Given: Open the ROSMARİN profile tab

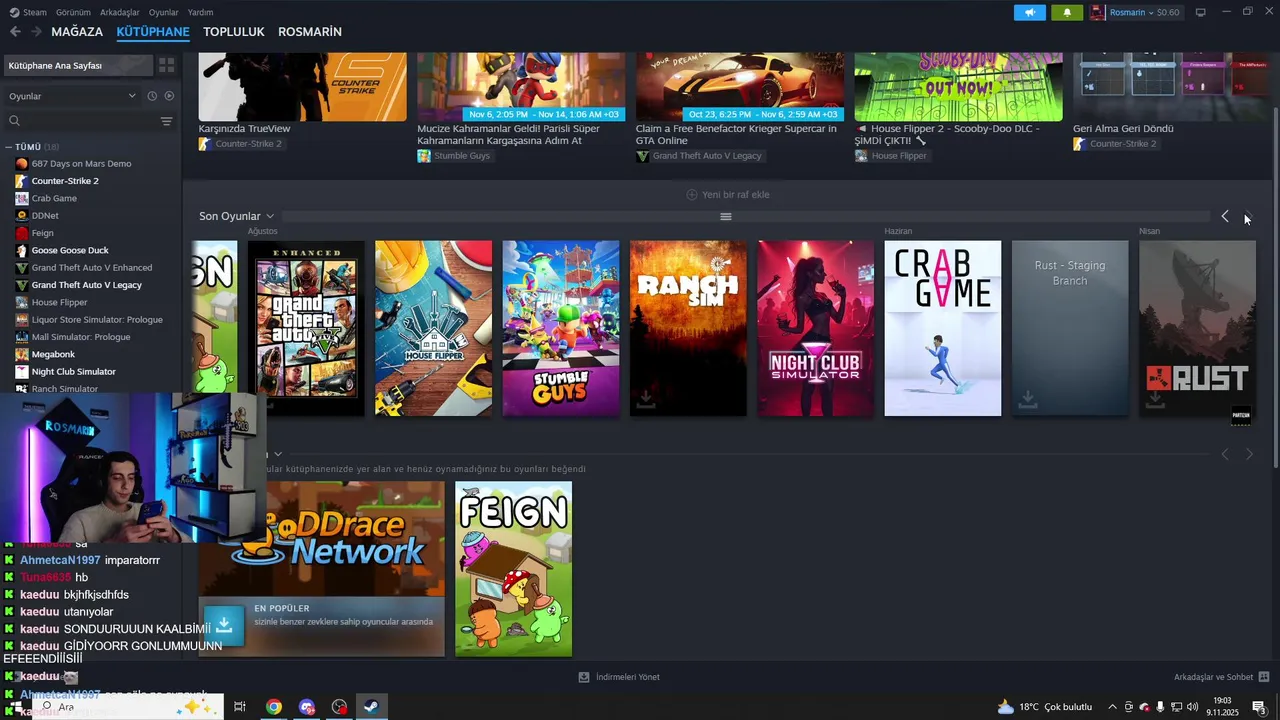Looking at the screenshot, I should (310, 32).
